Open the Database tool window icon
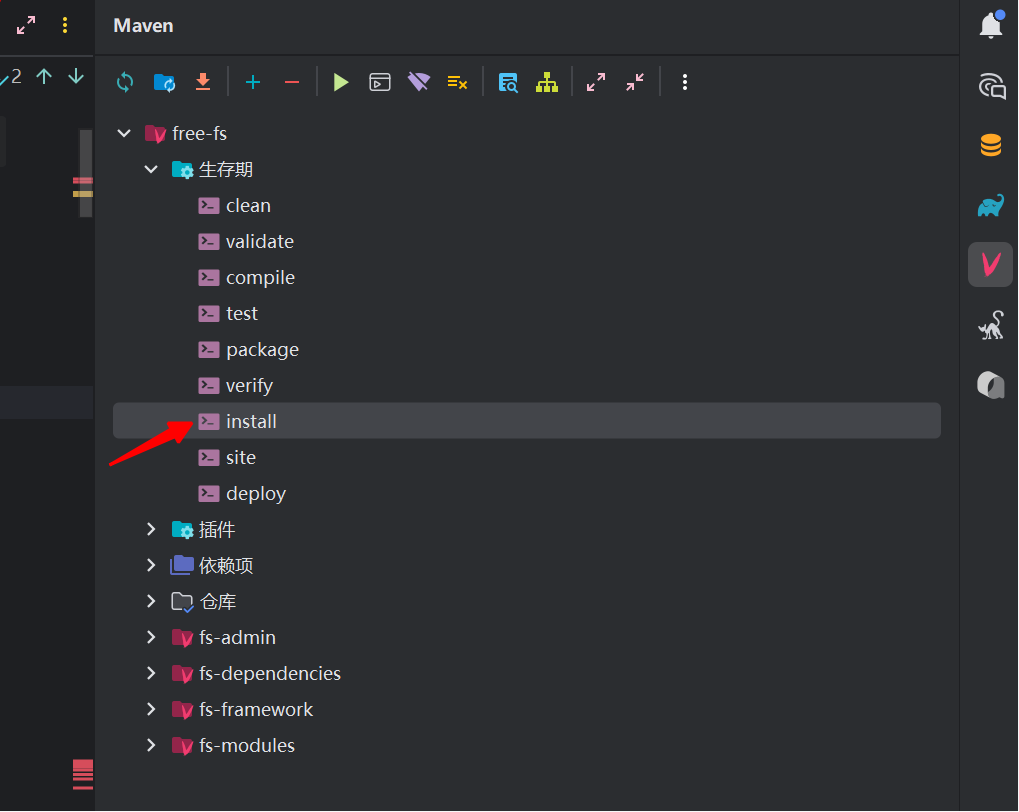1019x812 pixels. (990, 146)
